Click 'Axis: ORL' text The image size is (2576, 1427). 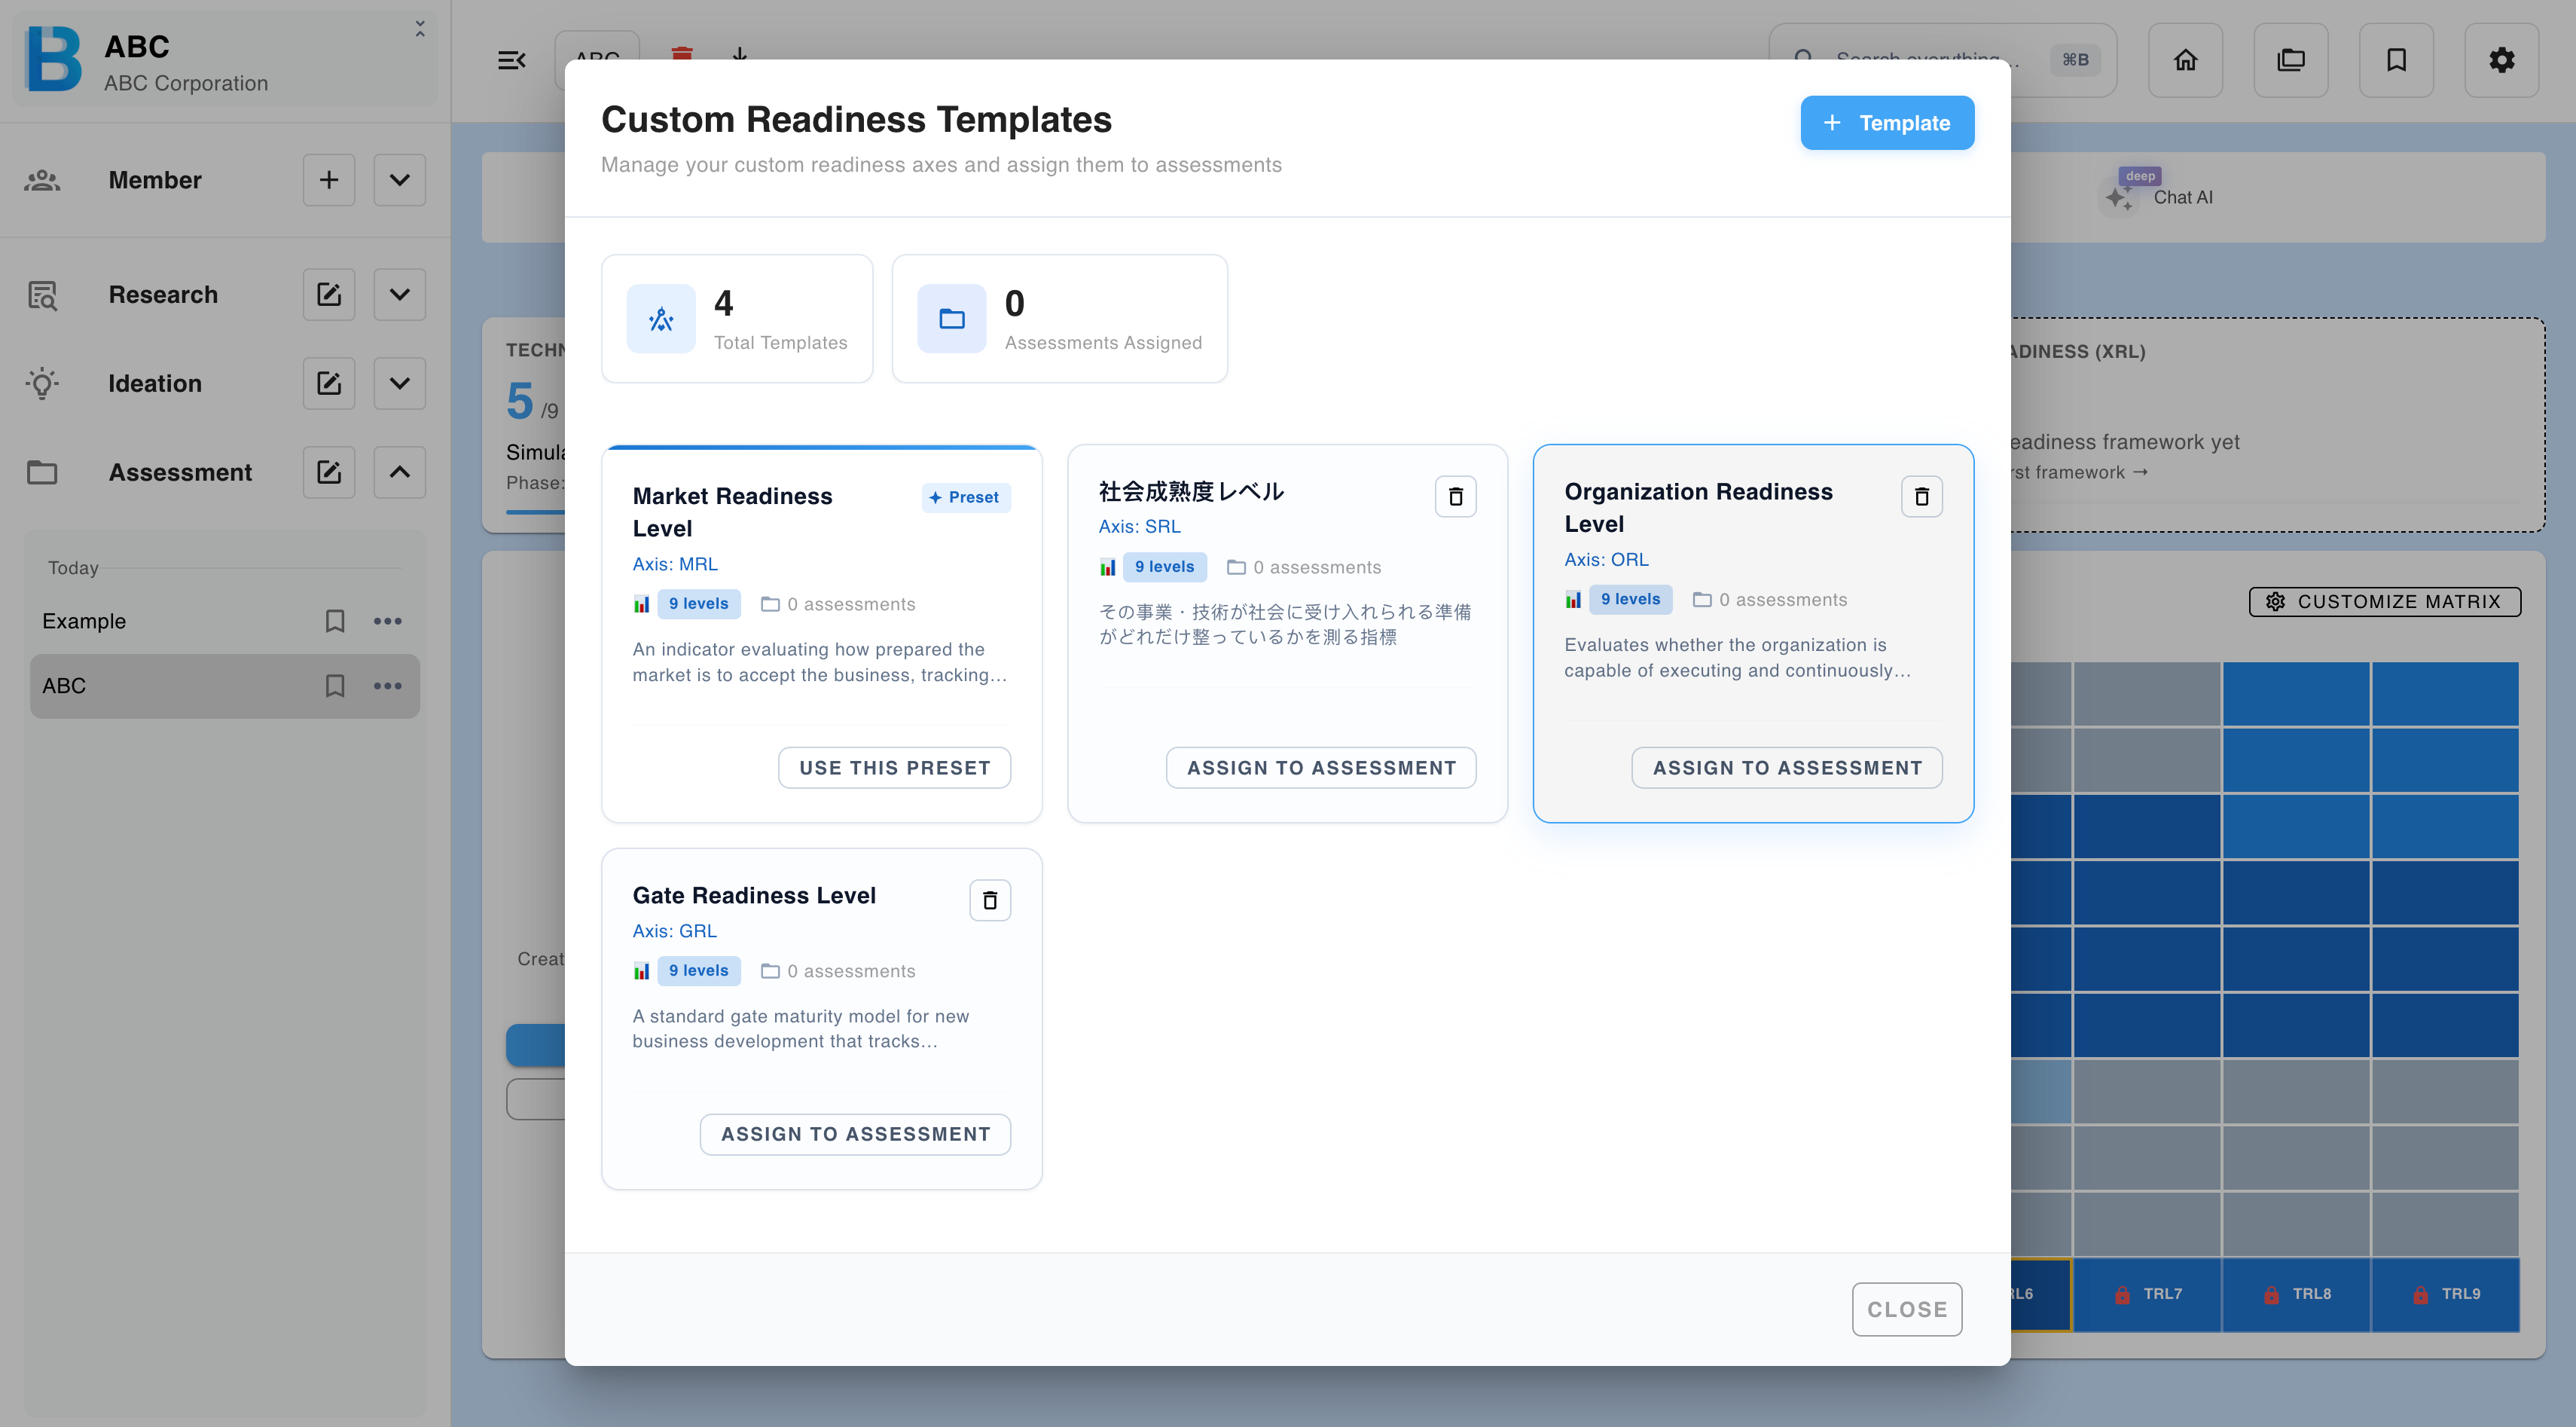coord(1606,560)
